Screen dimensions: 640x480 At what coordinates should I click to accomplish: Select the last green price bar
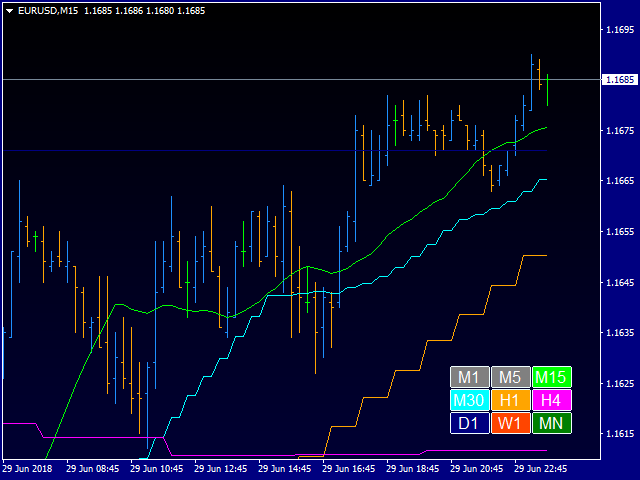click(x=547, y=90)
